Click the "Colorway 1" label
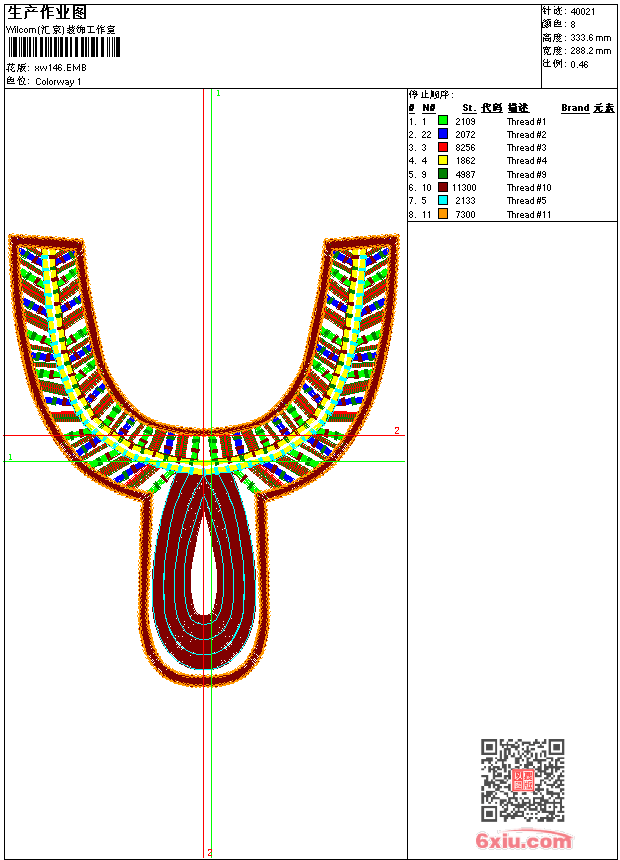This screenshot has width=620, height=860. pyautogui.click(x=58, y=82)
